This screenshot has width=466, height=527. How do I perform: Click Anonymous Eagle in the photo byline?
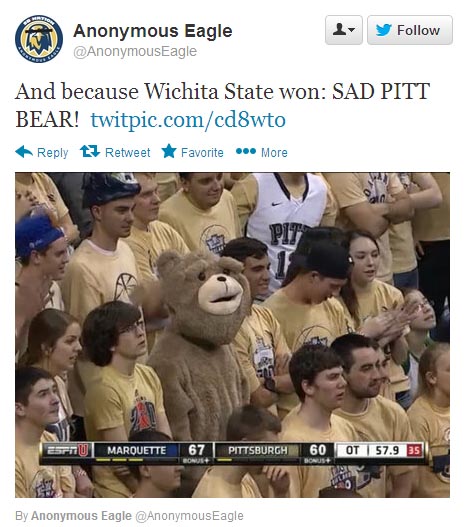(81, 516)
